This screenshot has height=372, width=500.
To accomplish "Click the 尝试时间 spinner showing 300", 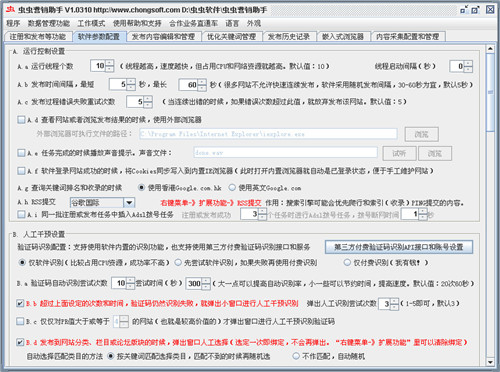I will pos(198,283).
